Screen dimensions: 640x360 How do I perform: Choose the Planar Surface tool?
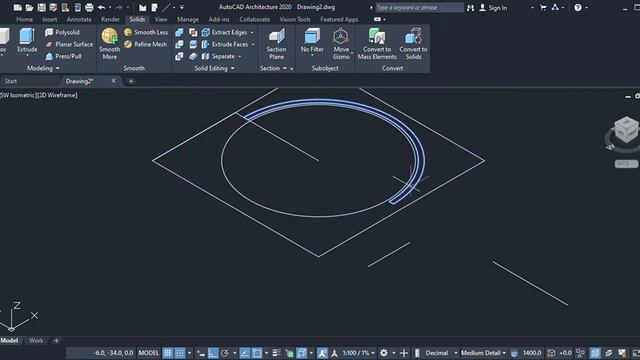tap(69, 44)
